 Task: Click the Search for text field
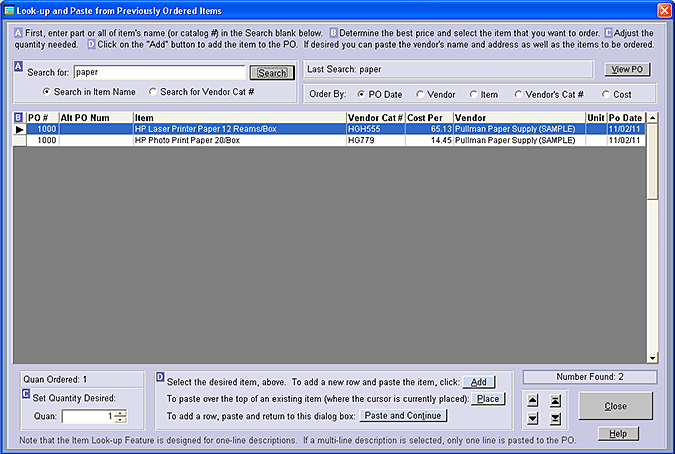point(159,72)
